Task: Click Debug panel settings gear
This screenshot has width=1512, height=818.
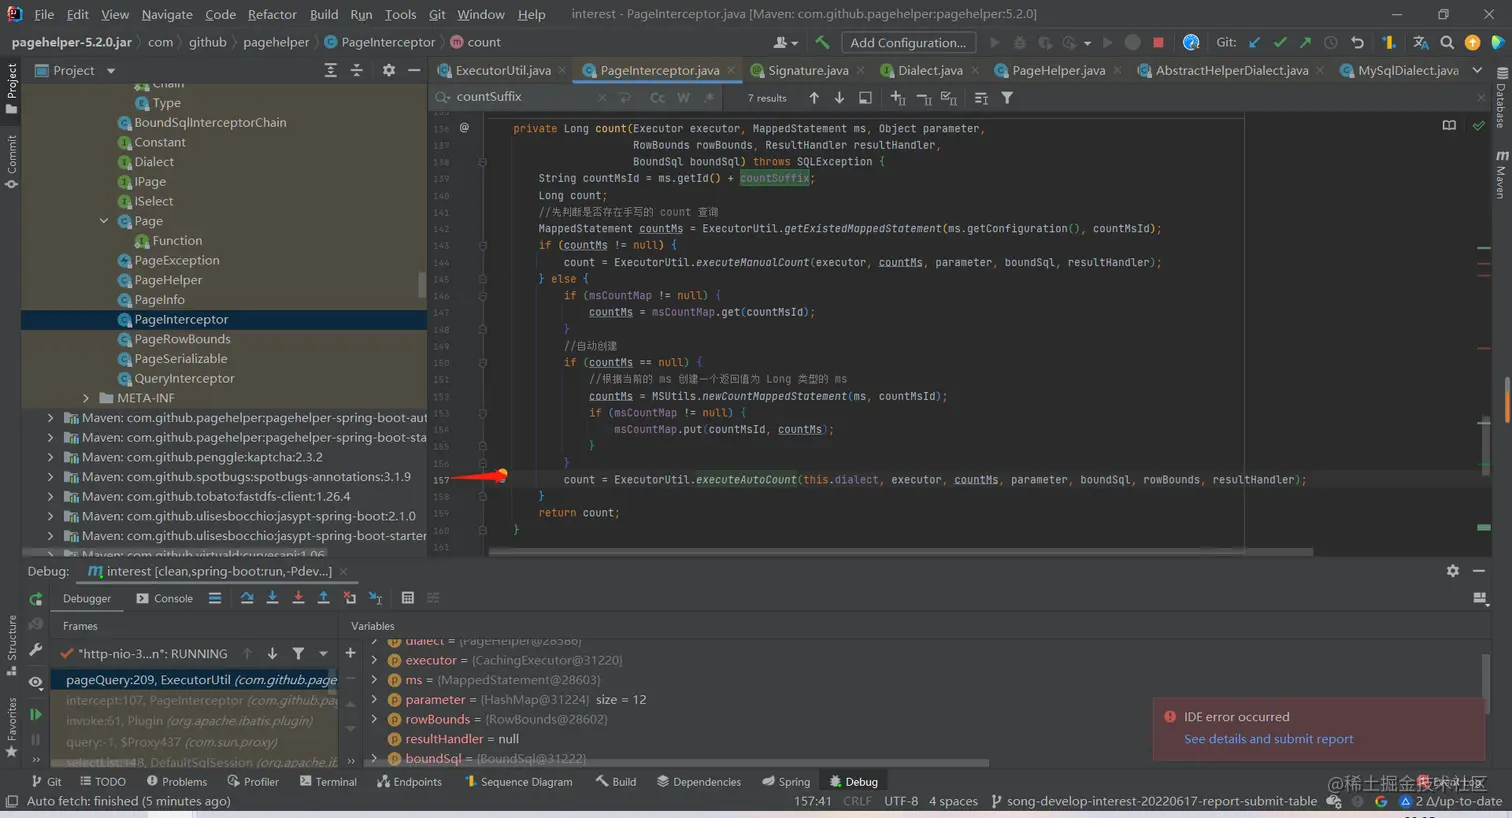Action: 1452,571
